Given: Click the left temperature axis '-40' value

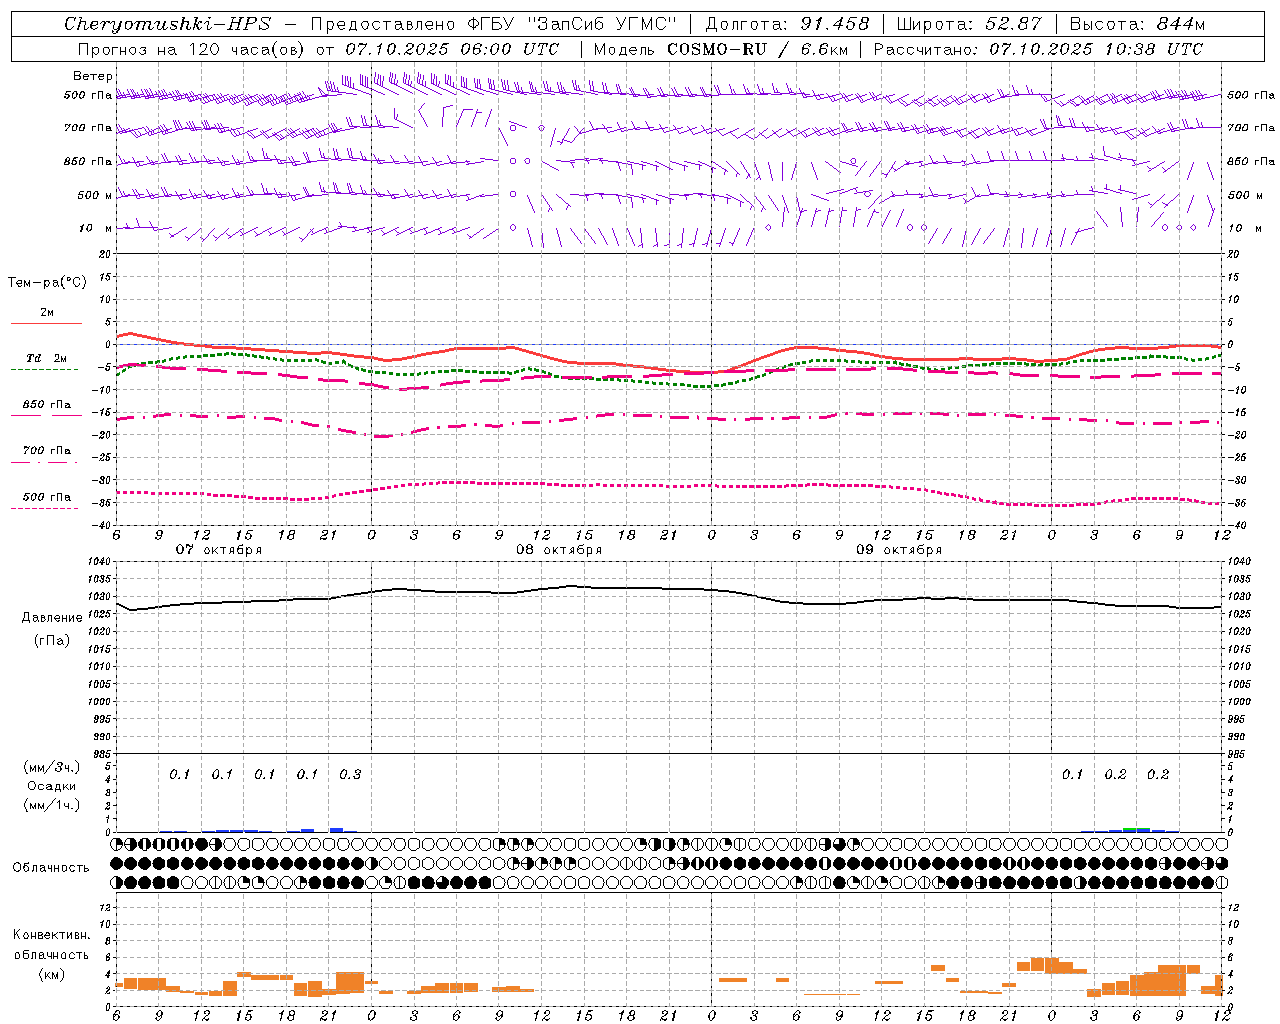Looking at the screenshot, I should tap(103, 525).
